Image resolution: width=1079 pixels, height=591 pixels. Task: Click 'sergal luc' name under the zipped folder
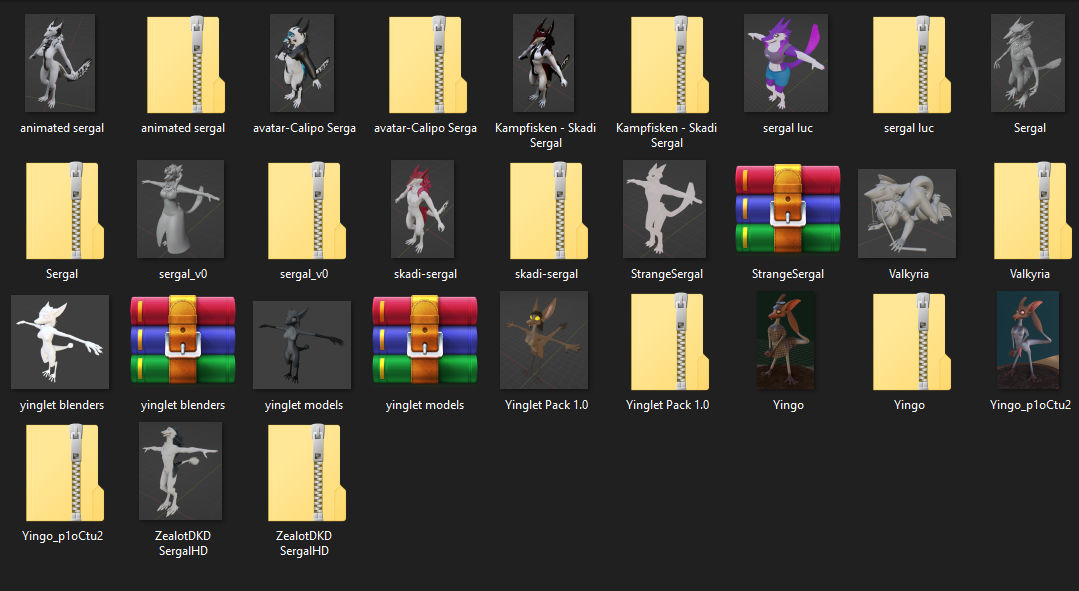click(x=909, y=128)
